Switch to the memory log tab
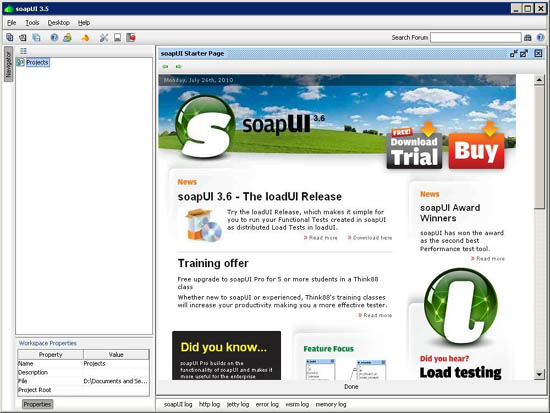 (x=331, y=404)
